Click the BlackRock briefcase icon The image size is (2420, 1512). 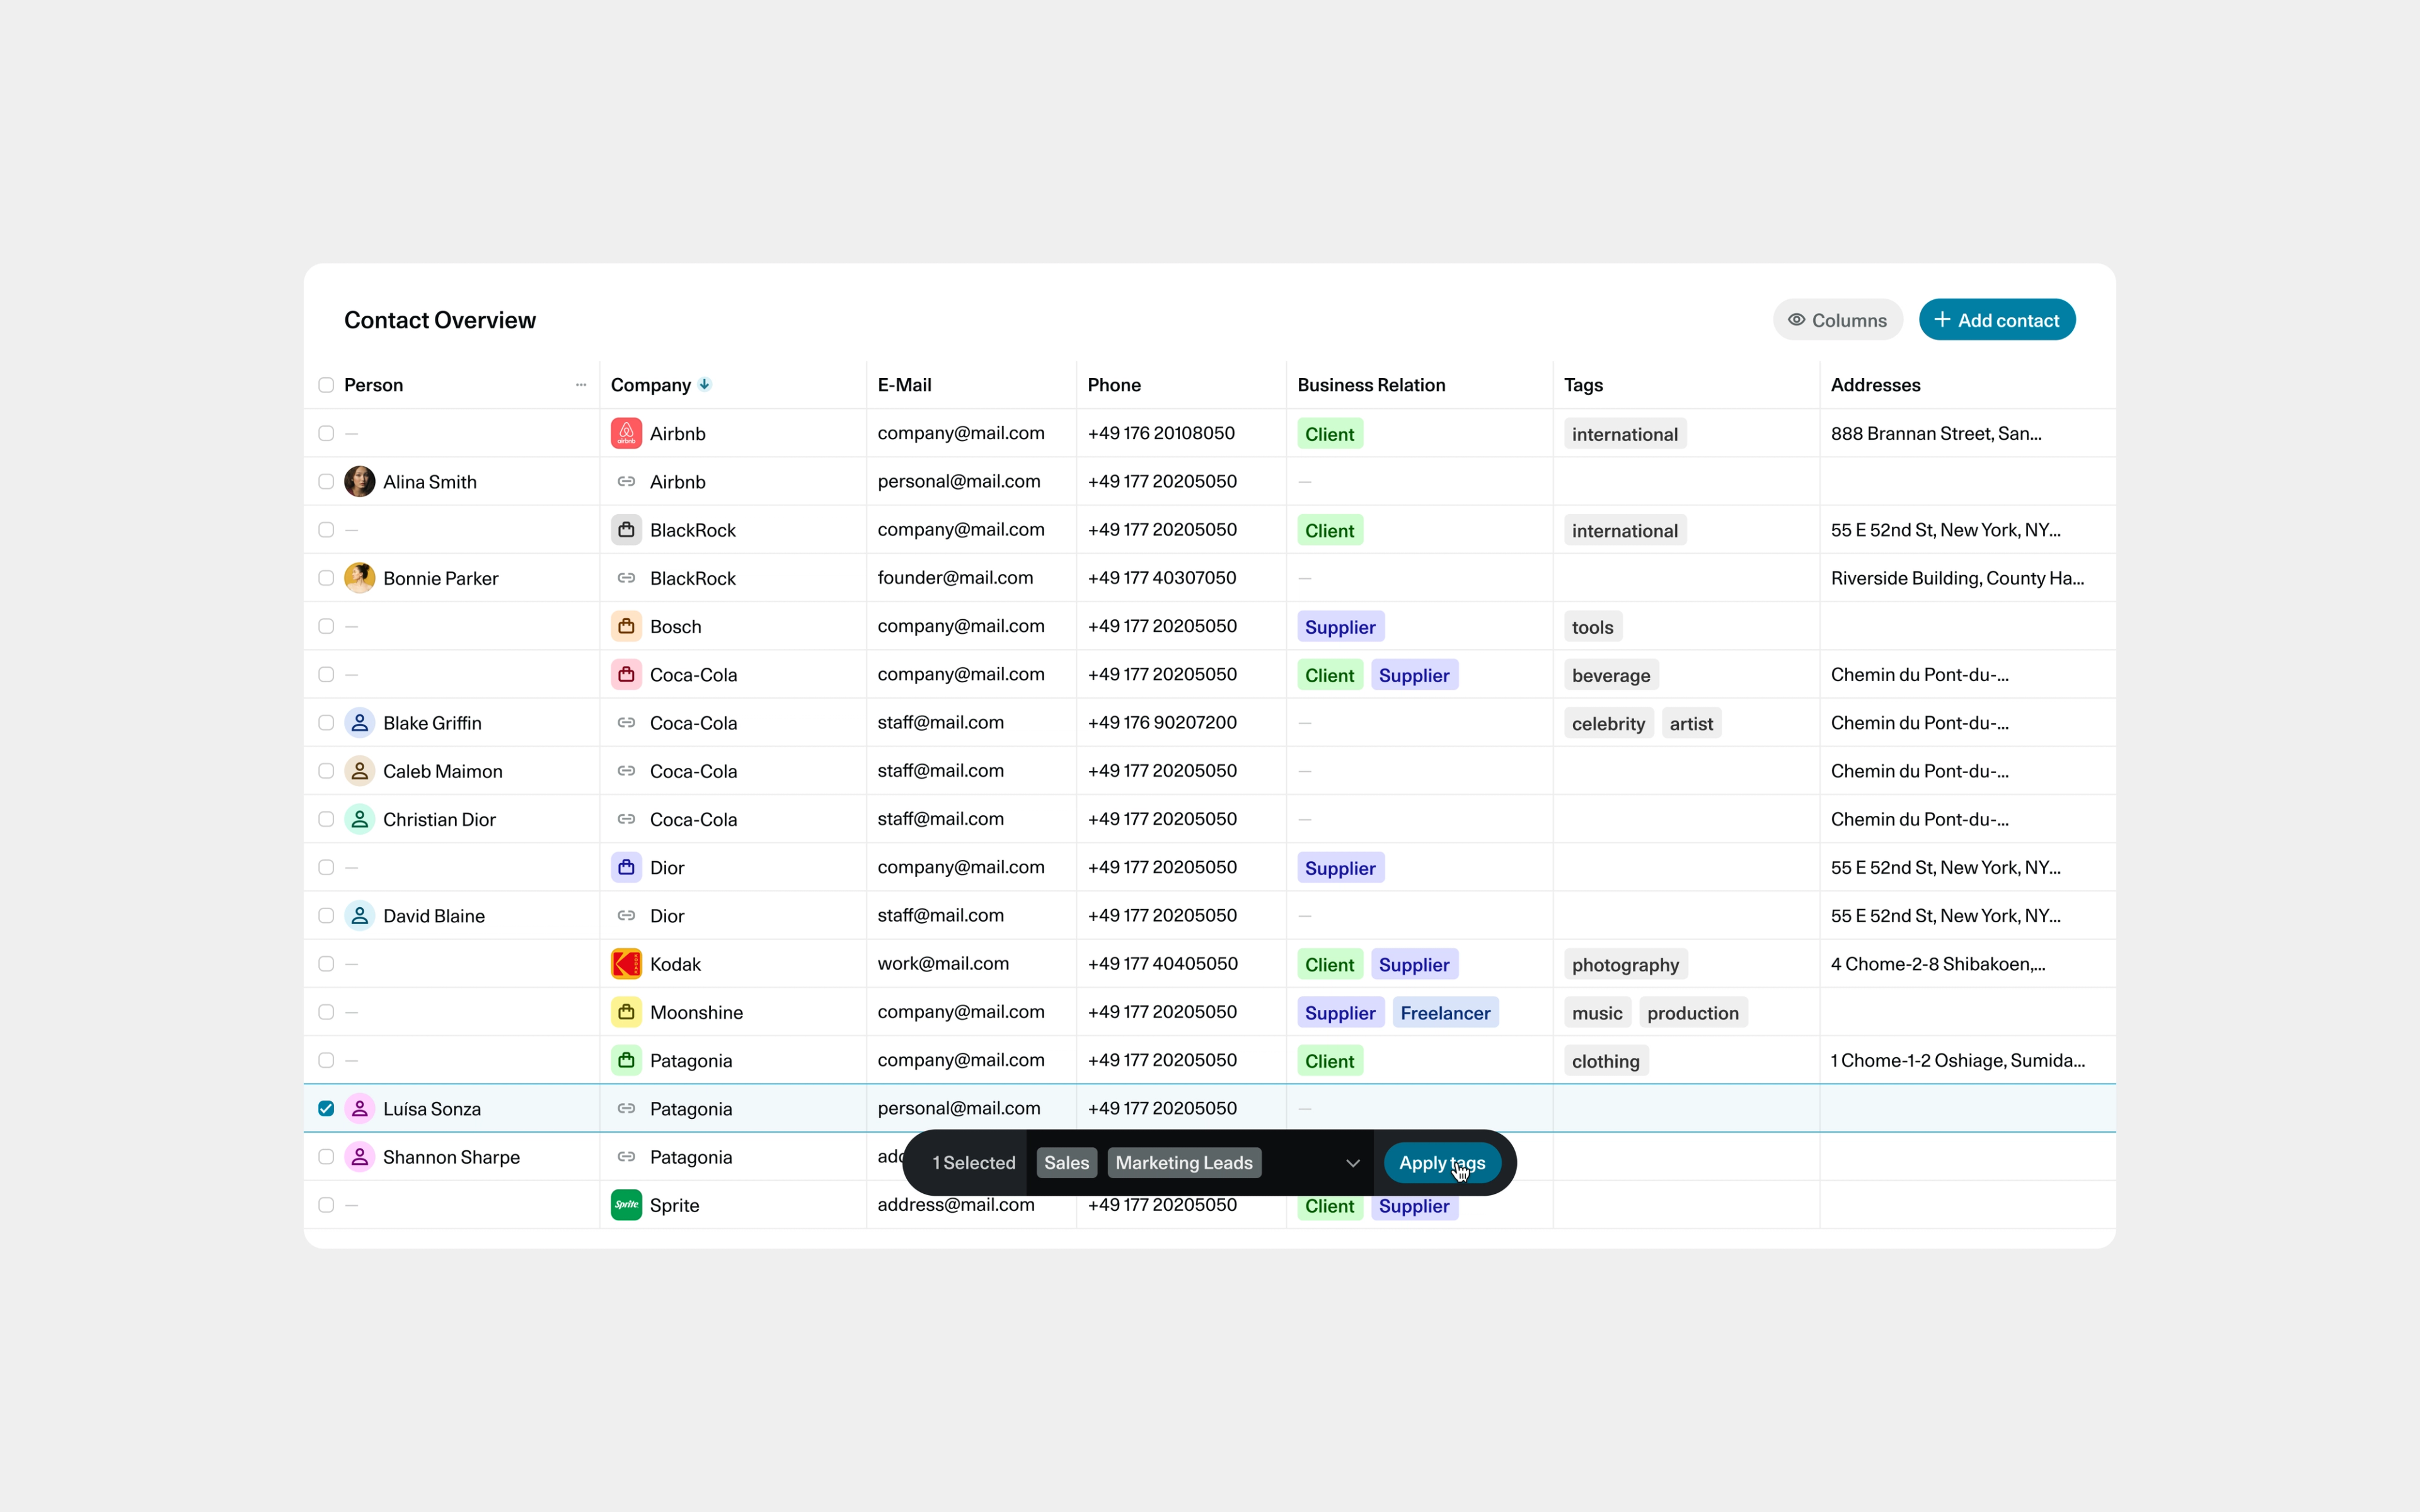click(626, 530)
